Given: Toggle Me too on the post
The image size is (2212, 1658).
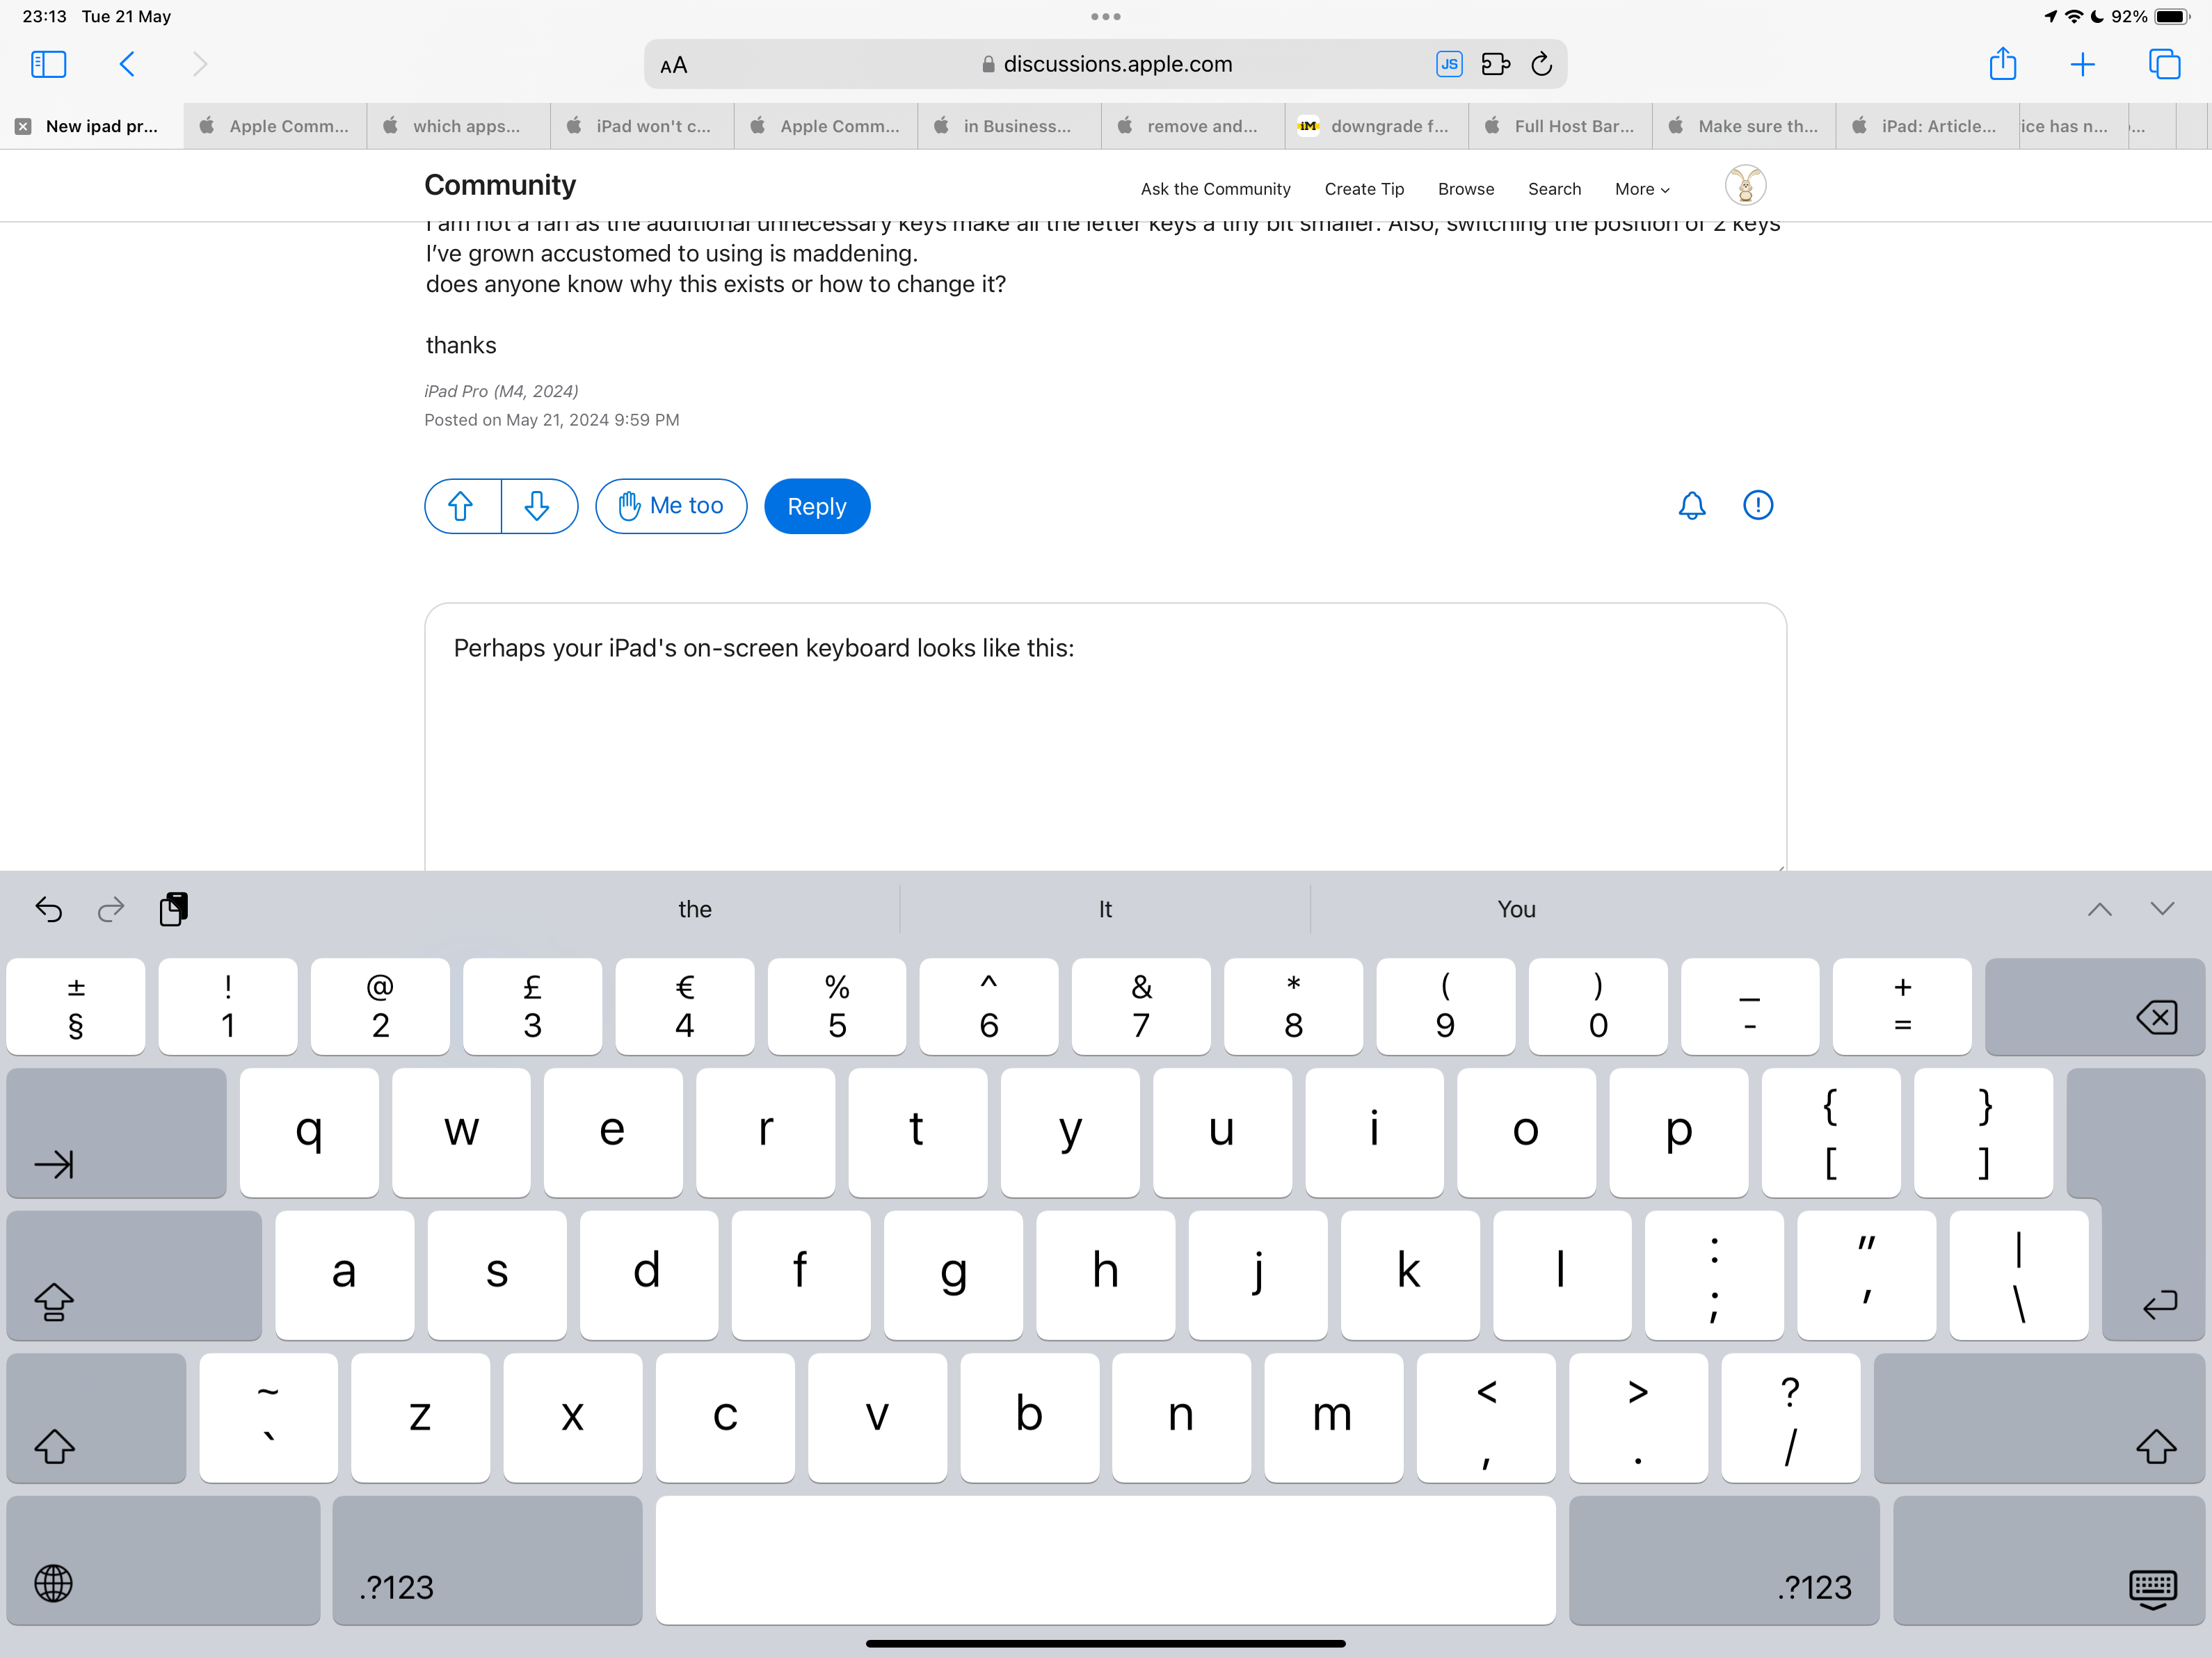Looking at the screenshot, I should [670, 506].
